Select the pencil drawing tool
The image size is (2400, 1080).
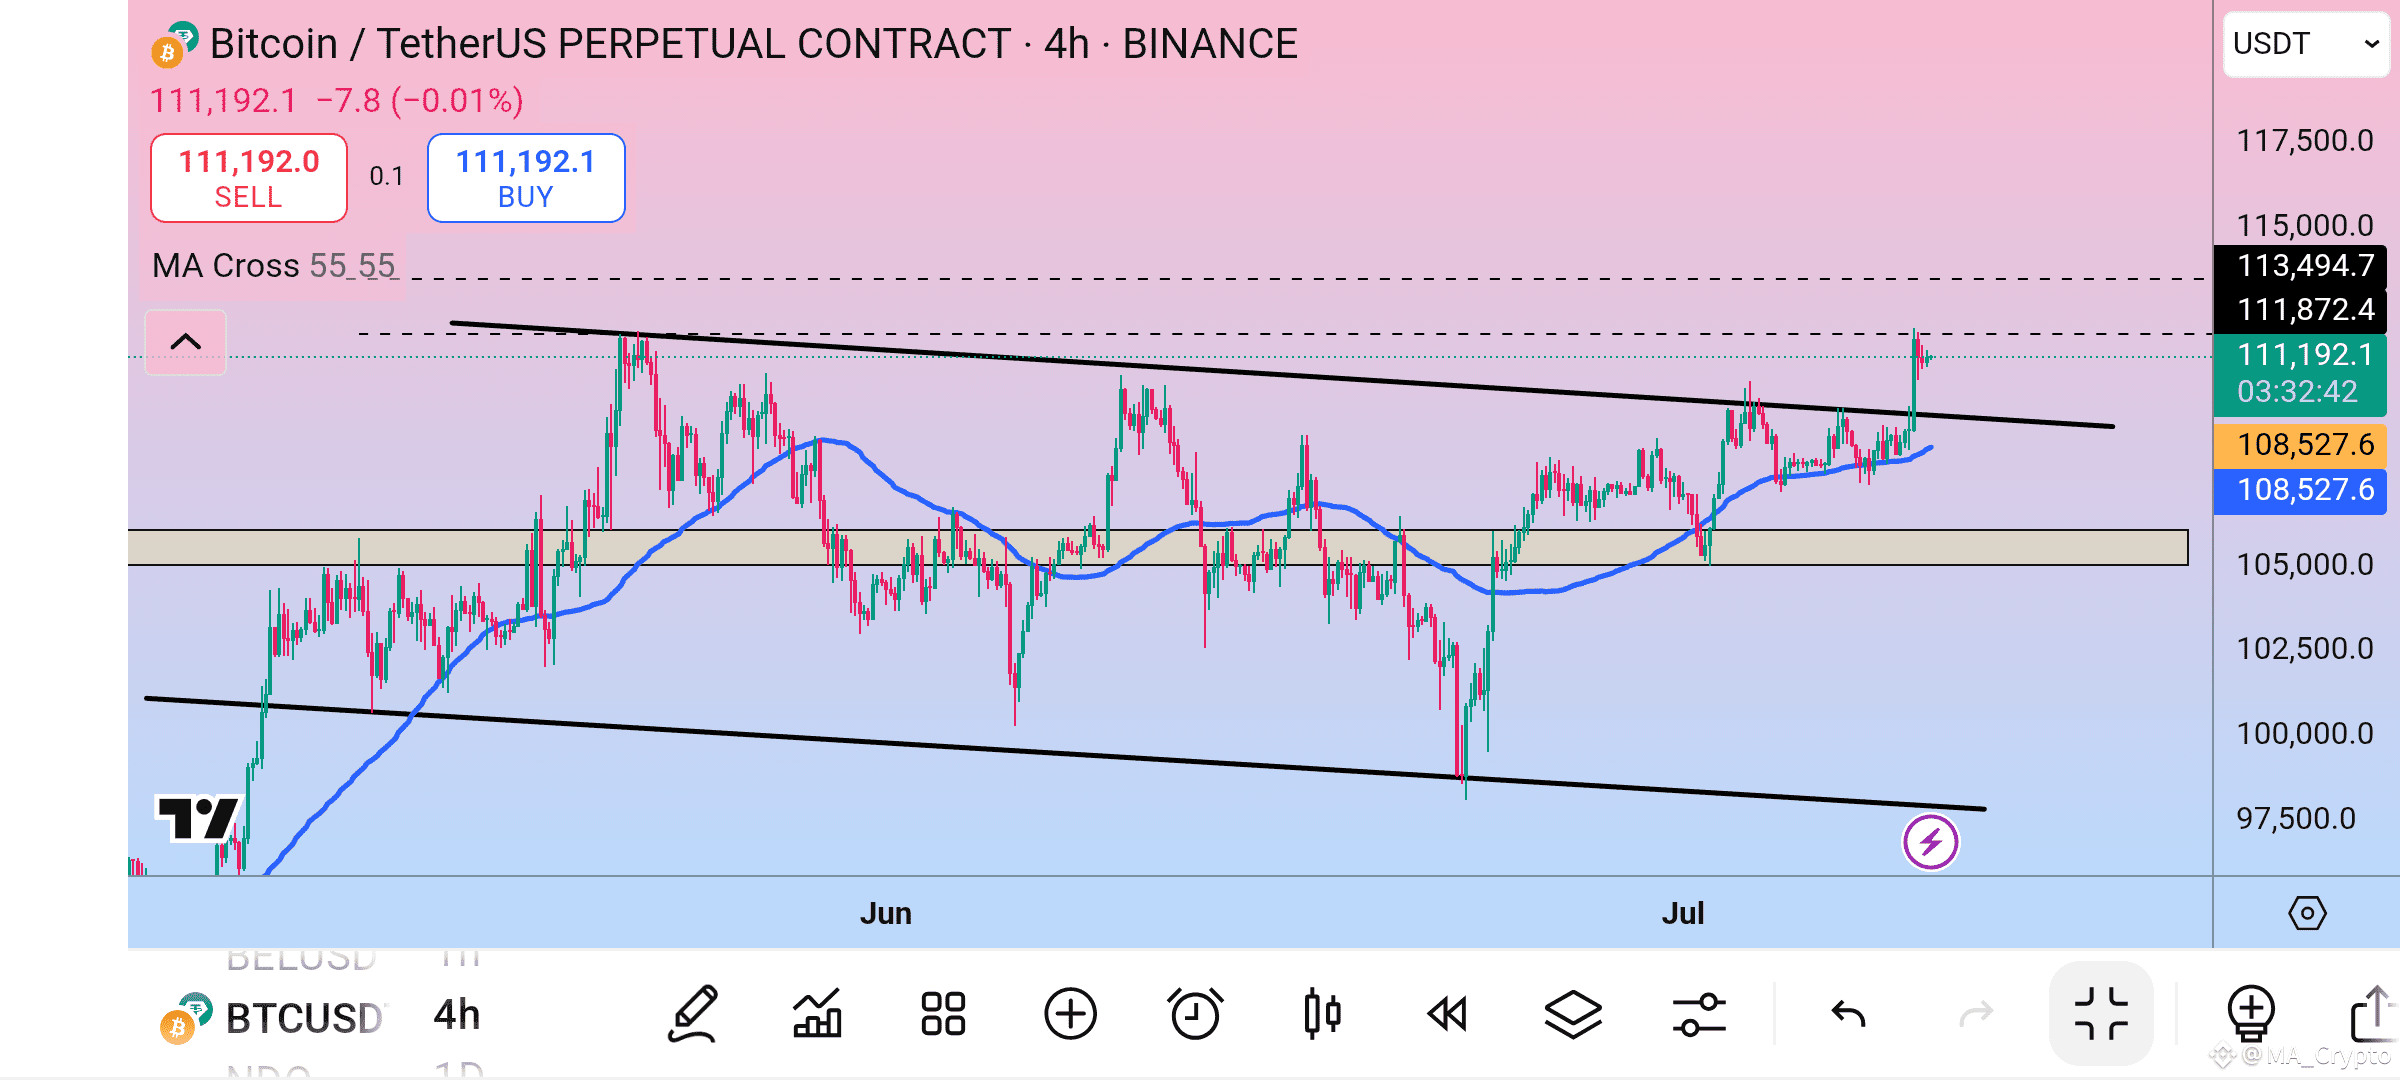693,1014
